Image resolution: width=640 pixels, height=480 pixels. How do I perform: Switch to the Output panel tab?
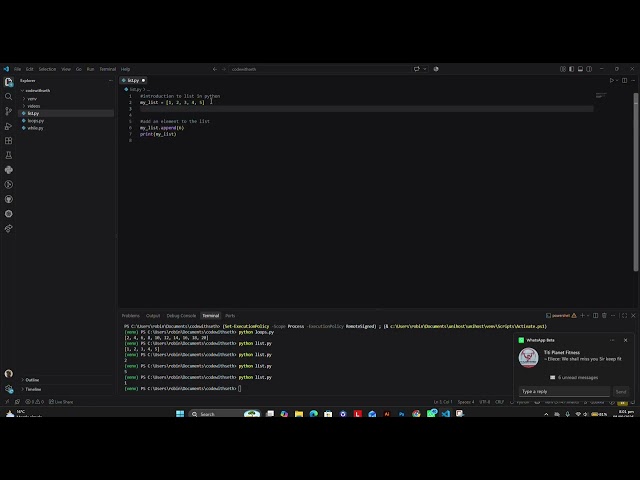click(153, 316)
